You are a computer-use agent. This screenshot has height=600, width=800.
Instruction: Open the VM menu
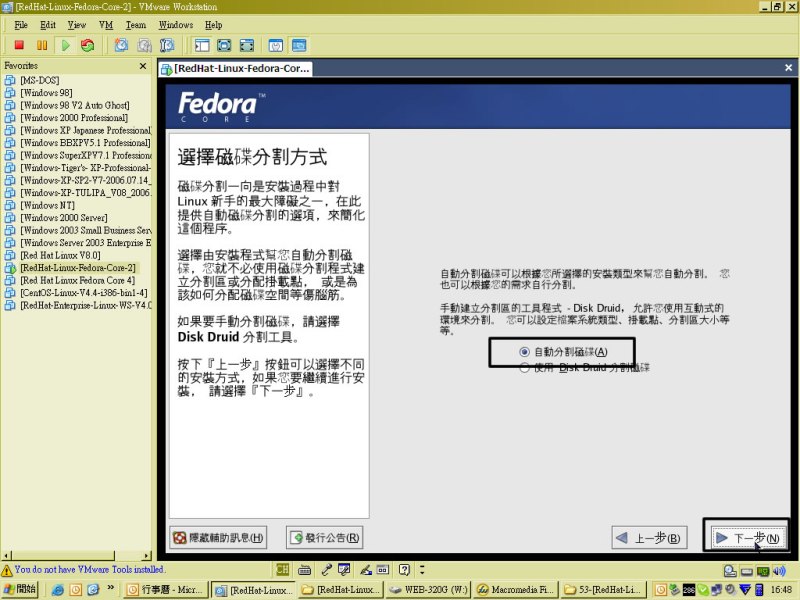pyautogui.click(x=106, y=25)
